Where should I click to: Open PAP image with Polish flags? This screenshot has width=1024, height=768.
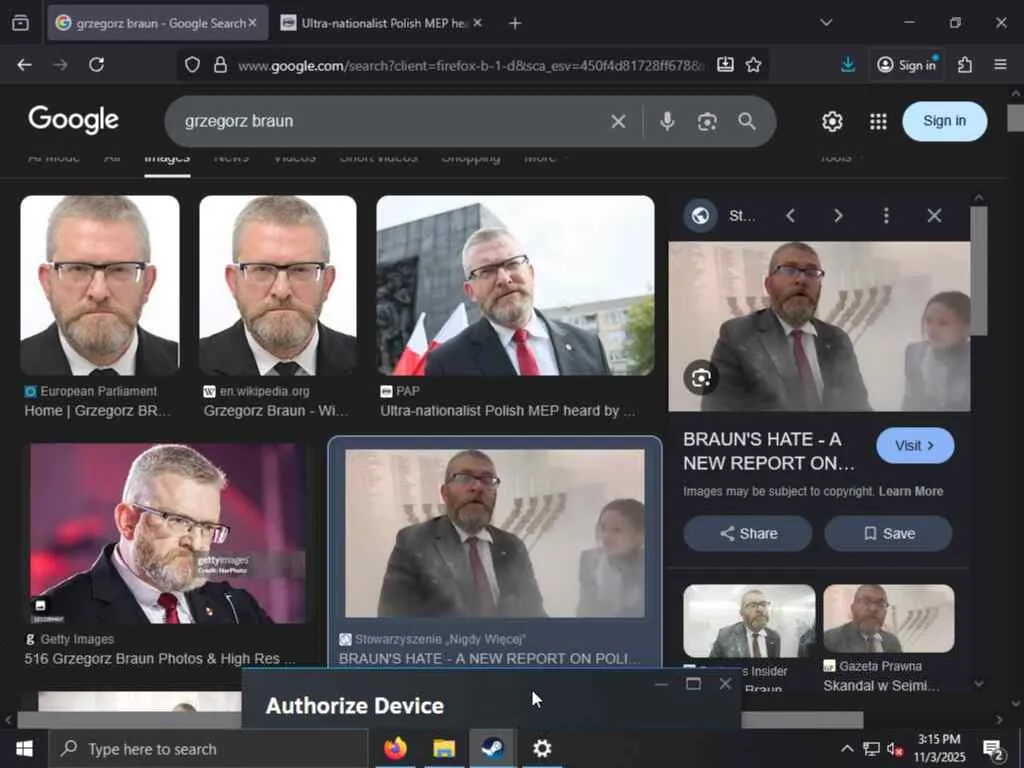pyautogui.click(x=515, y=285)
